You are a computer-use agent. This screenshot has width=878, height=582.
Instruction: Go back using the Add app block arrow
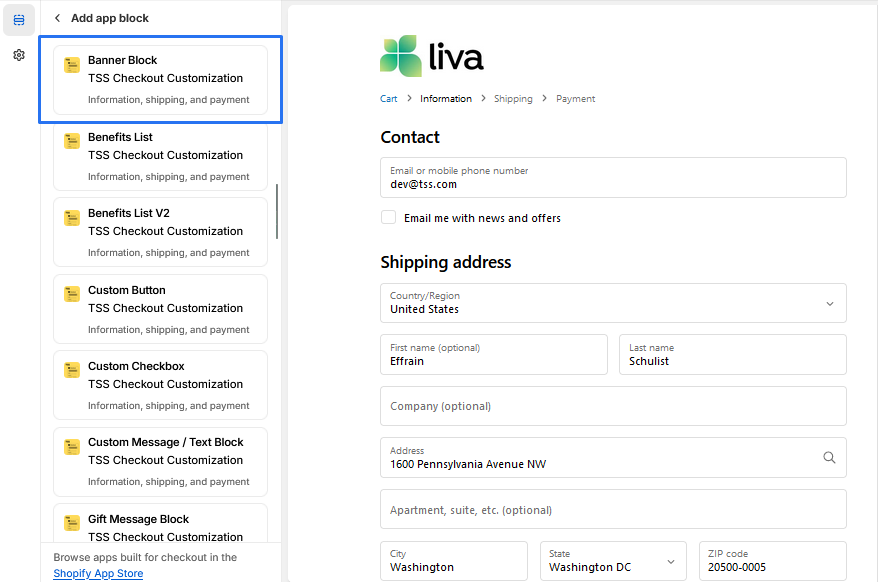[x=57, y=18]
